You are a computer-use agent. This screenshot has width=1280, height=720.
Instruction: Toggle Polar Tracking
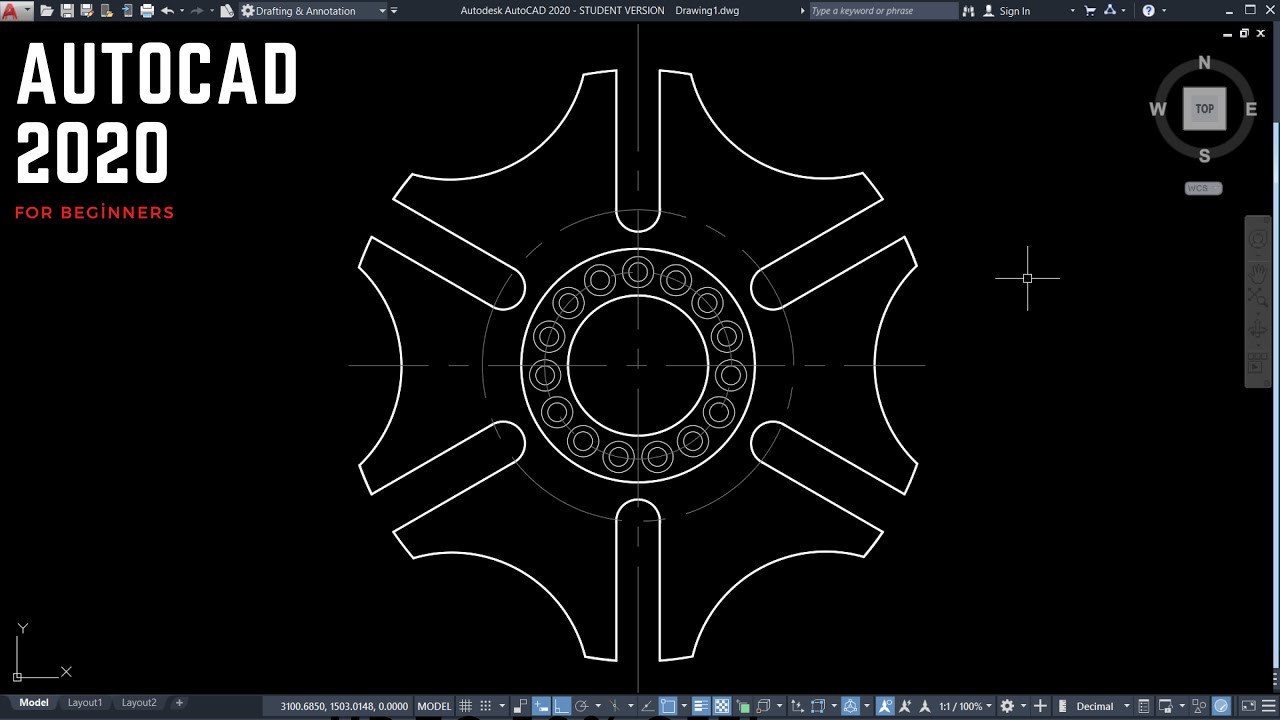pyautogui.click(x=581, y=706)
